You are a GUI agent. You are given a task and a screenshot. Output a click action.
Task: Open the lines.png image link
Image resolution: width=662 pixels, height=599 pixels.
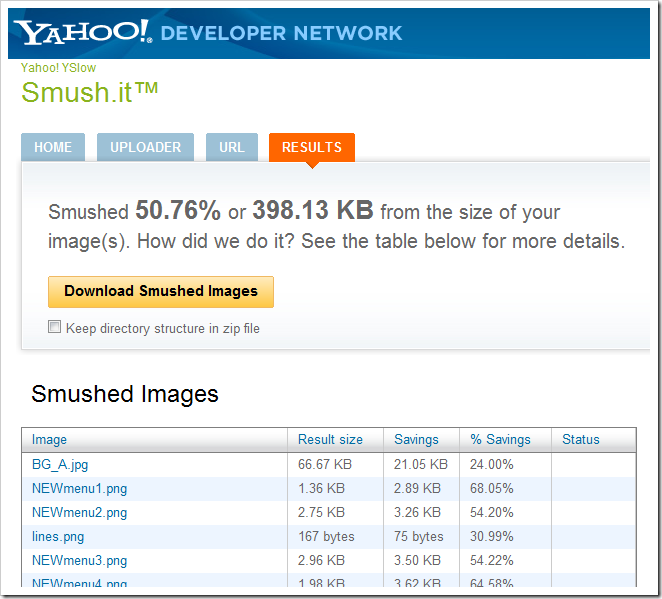(58, 537)
